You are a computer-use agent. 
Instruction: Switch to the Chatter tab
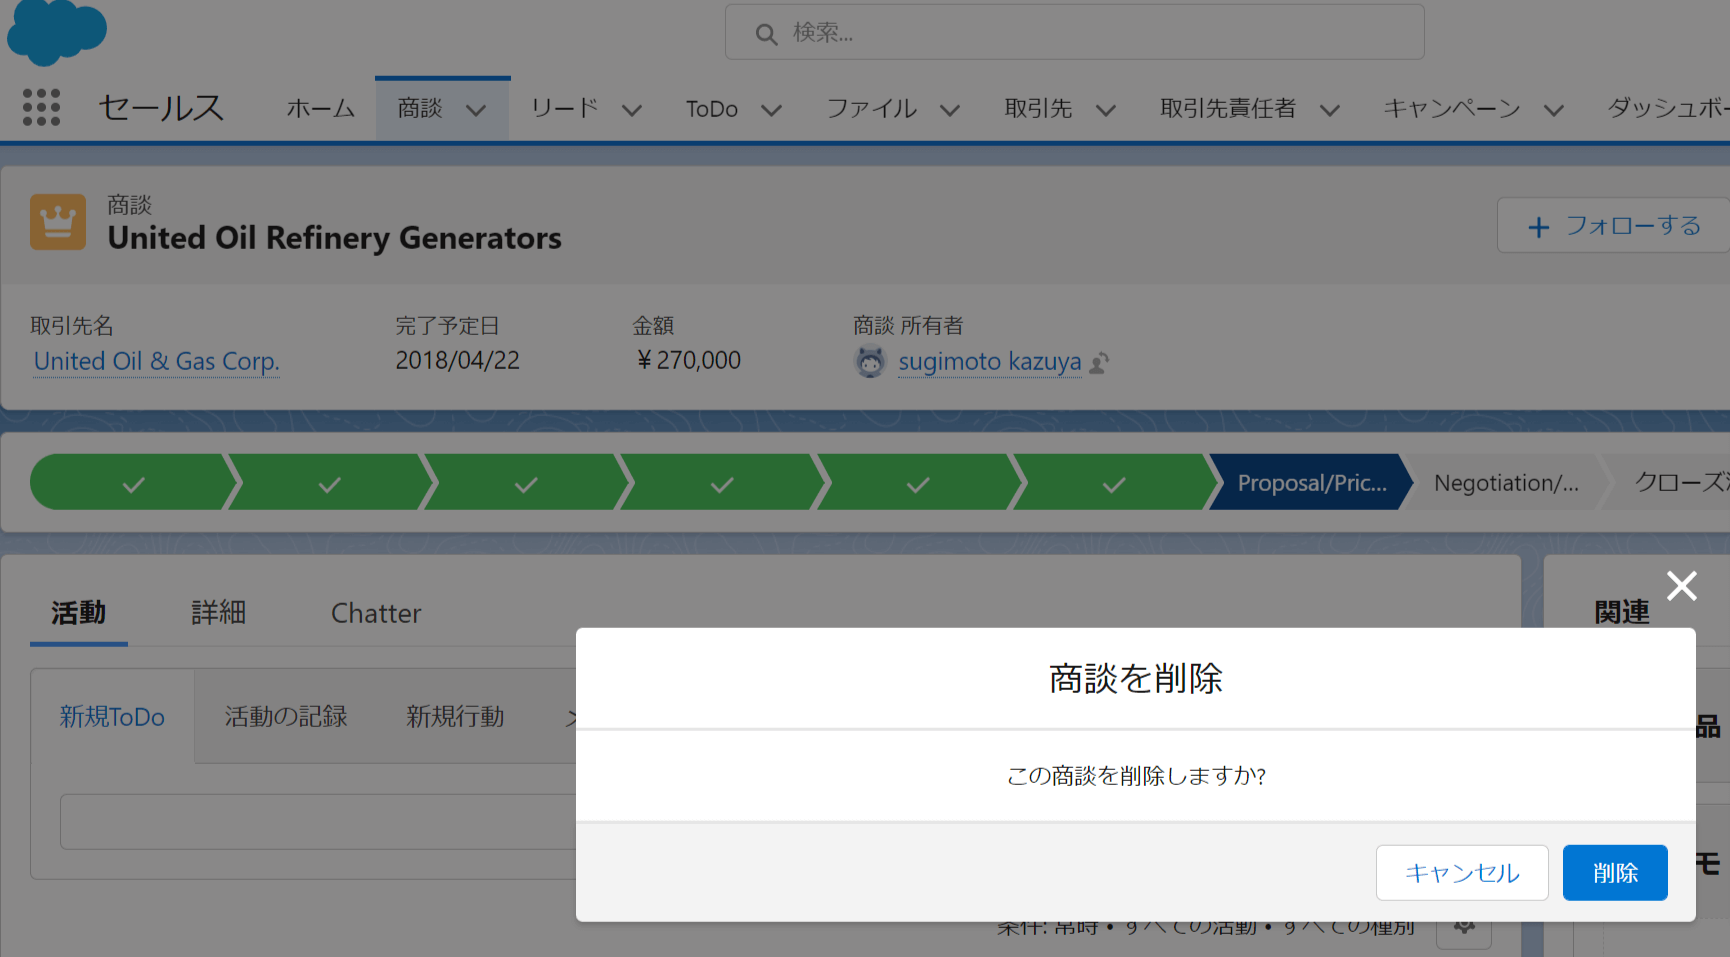(x=376, y=613)
